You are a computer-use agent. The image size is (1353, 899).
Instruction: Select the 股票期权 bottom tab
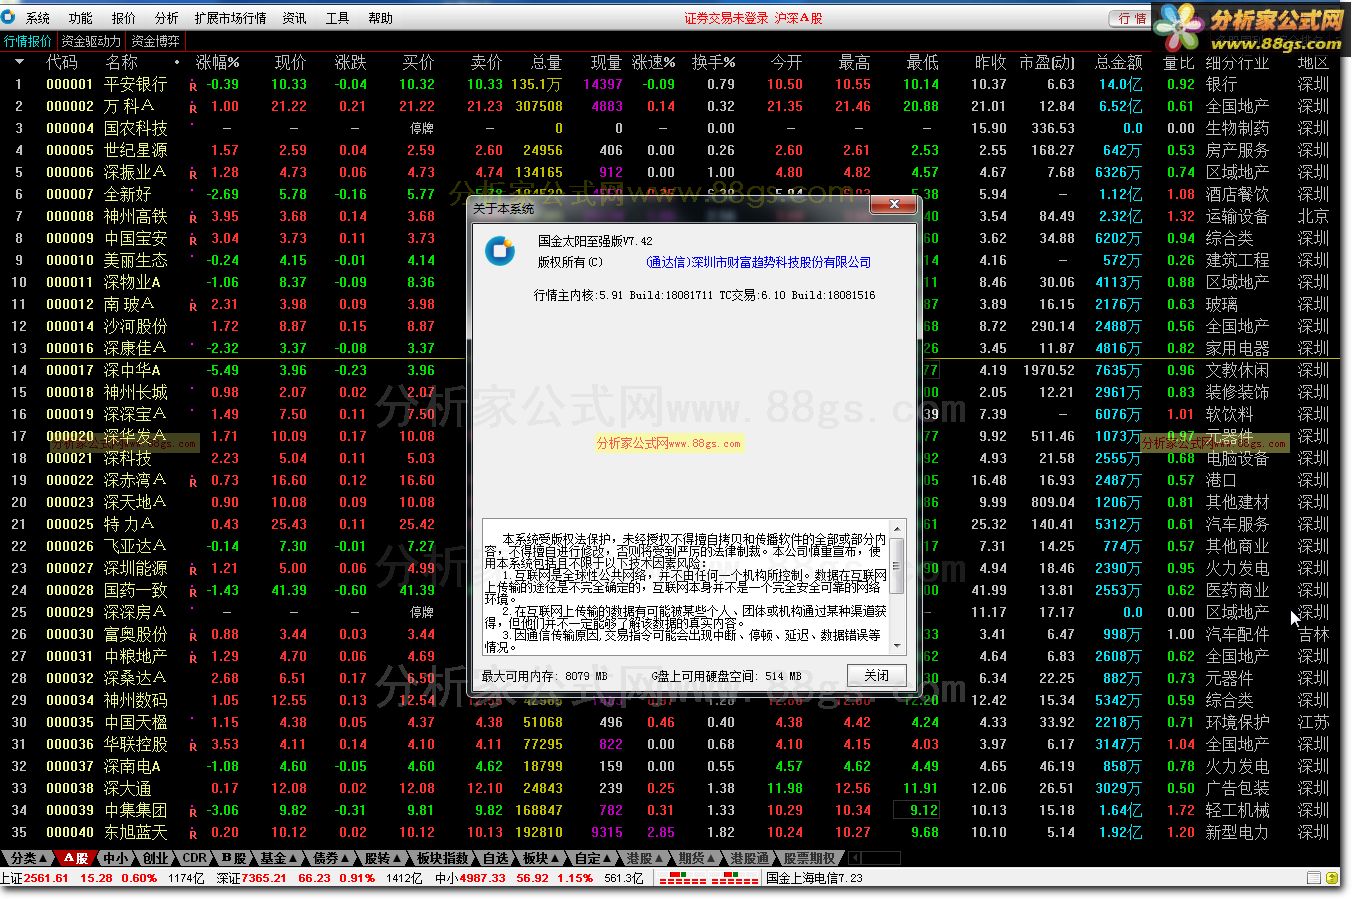[809, 858]
